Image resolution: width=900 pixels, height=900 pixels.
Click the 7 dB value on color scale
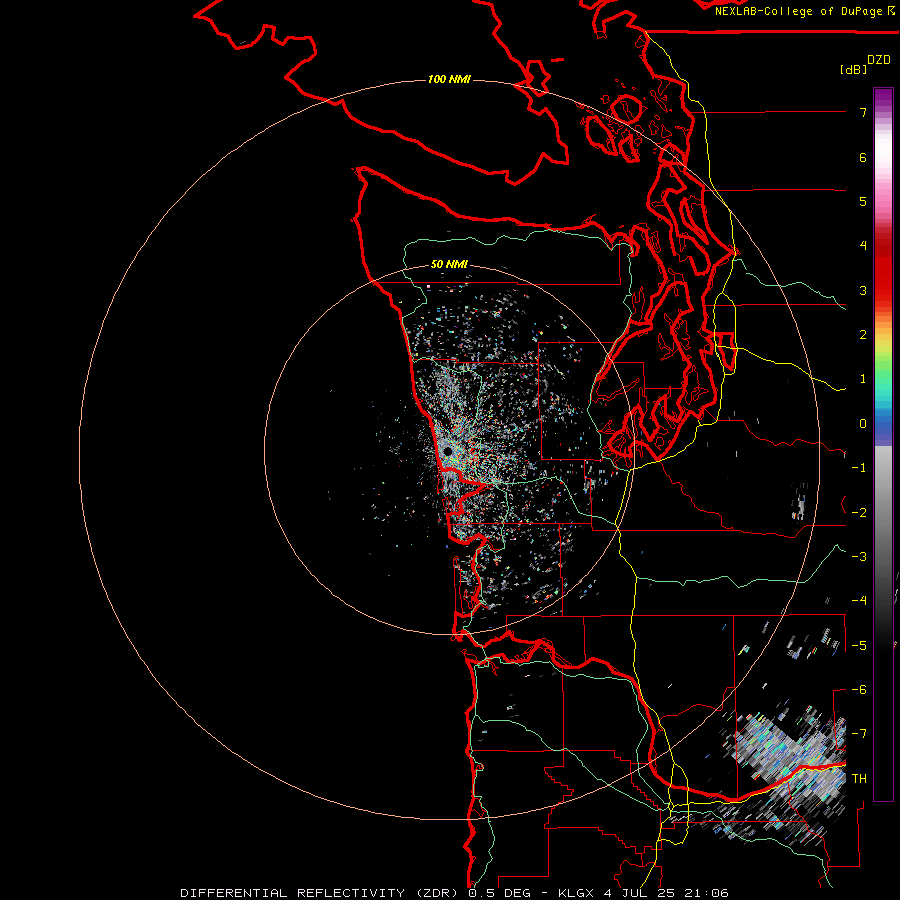[863, 112]
